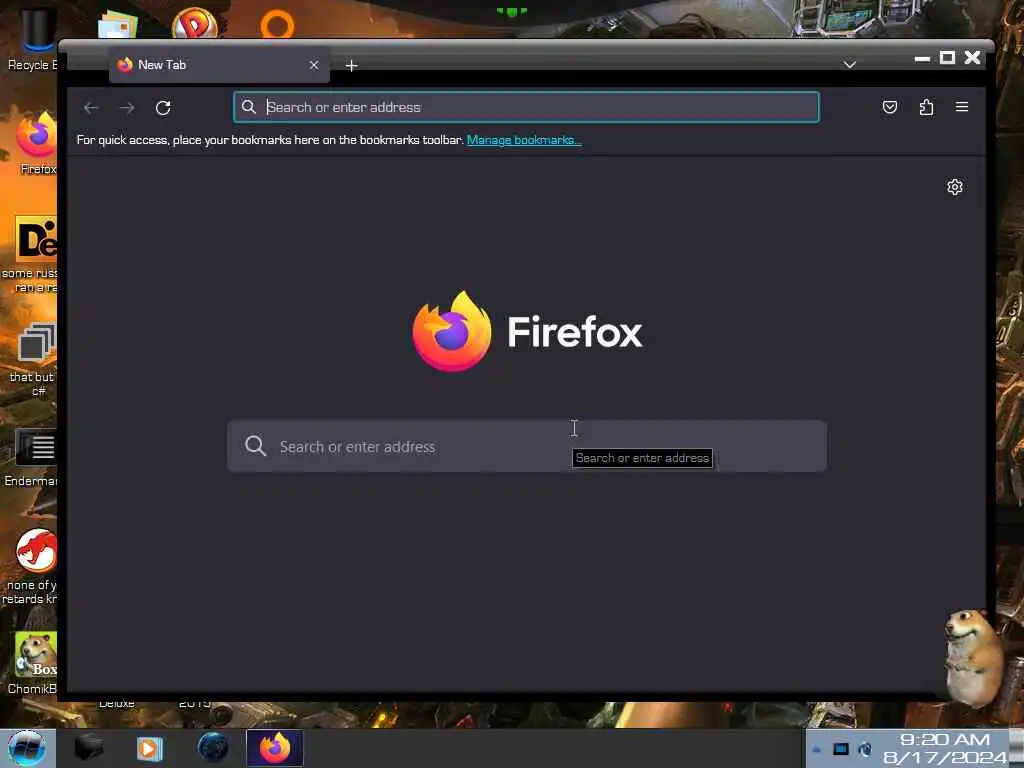This screenshot has height=768, width=1024.
Task: Select the orange ring desktop icon
Action: [x=278, y=25]
